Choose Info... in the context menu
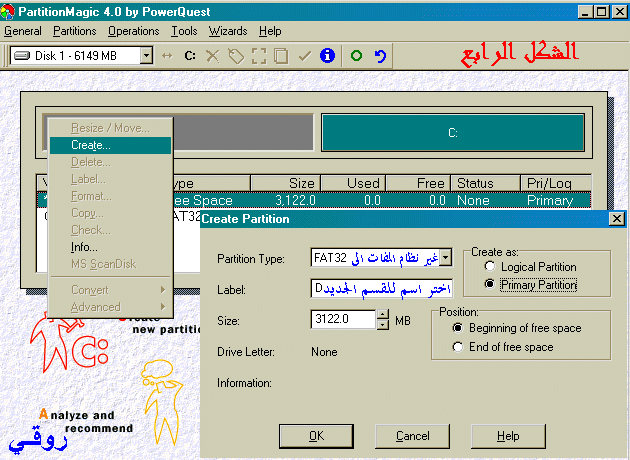Viewport: 630px width, 460px height. coord(110,247)
